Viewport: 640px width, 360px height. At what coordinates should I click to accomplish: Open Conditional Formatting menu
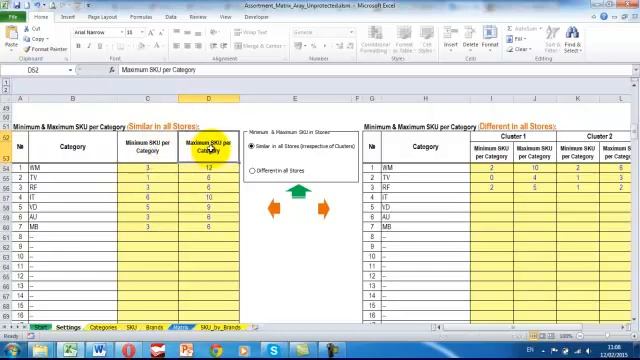coord(375,40)
